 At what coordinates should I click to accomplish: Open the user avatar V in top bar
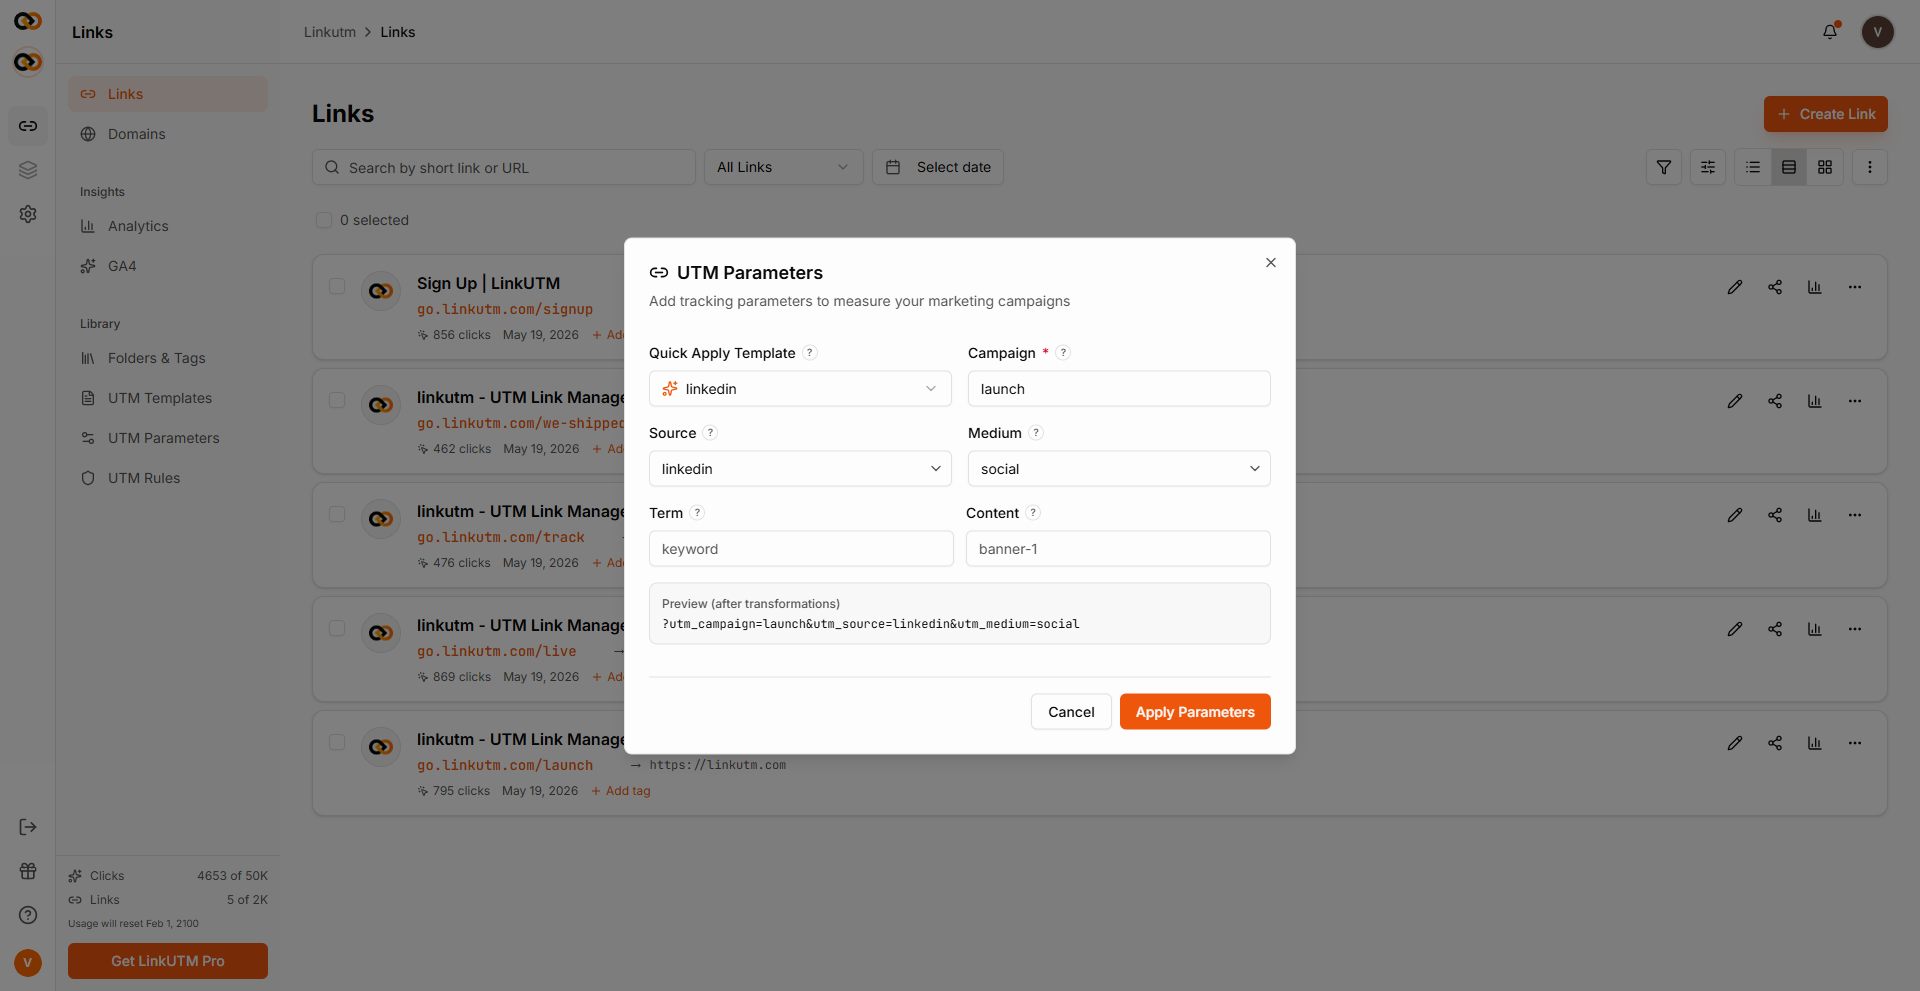[1877, 32]
